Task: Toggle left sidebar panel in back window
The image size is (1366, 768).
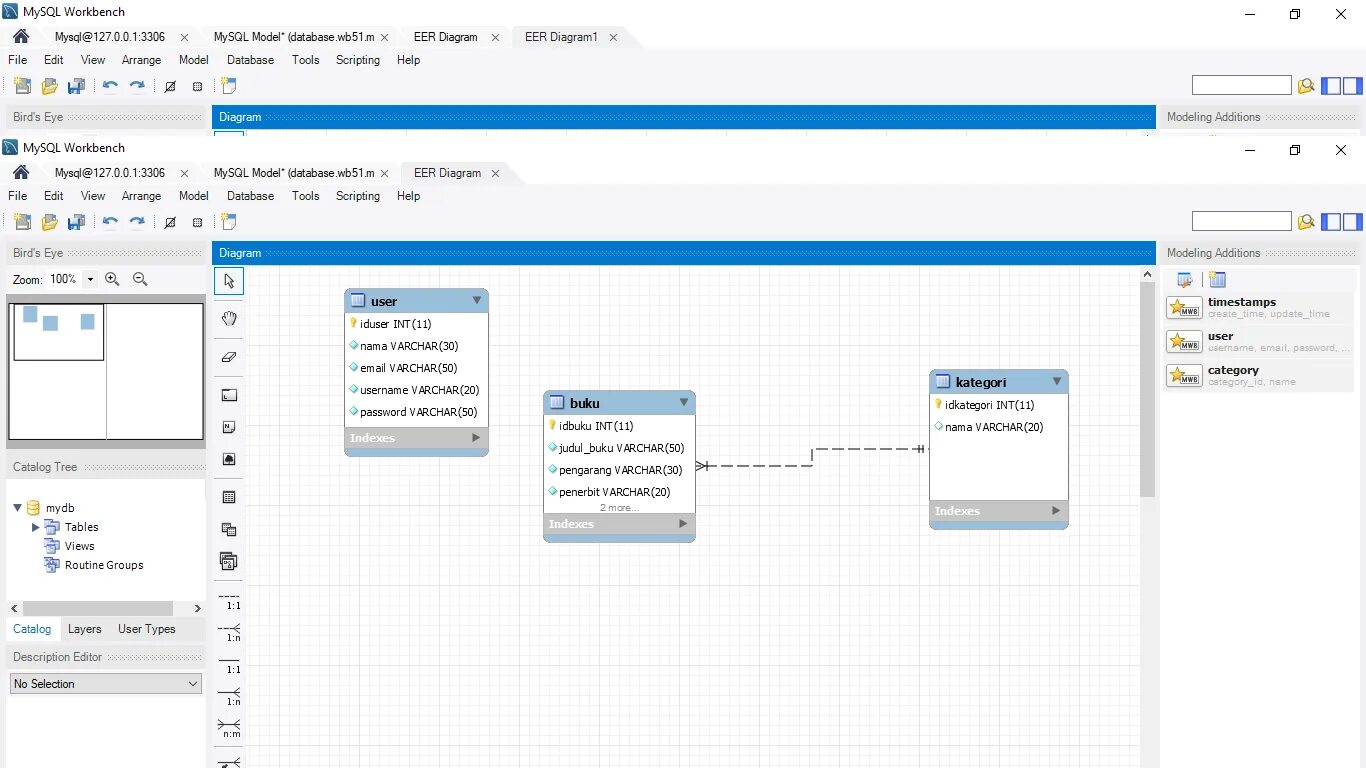Action: (1331, 86)
